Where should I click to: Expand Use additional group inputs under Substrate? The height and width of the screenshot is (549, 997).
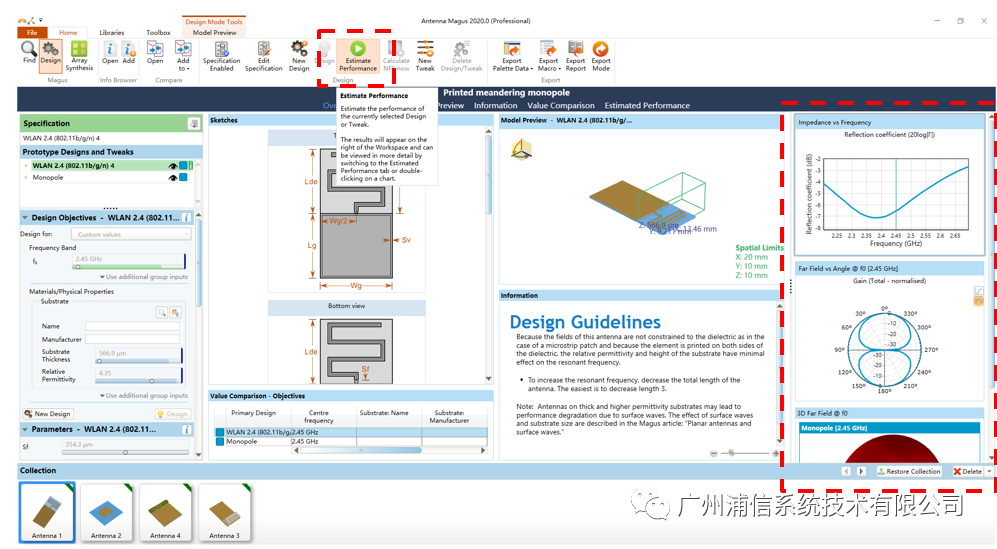pos(144,396)
